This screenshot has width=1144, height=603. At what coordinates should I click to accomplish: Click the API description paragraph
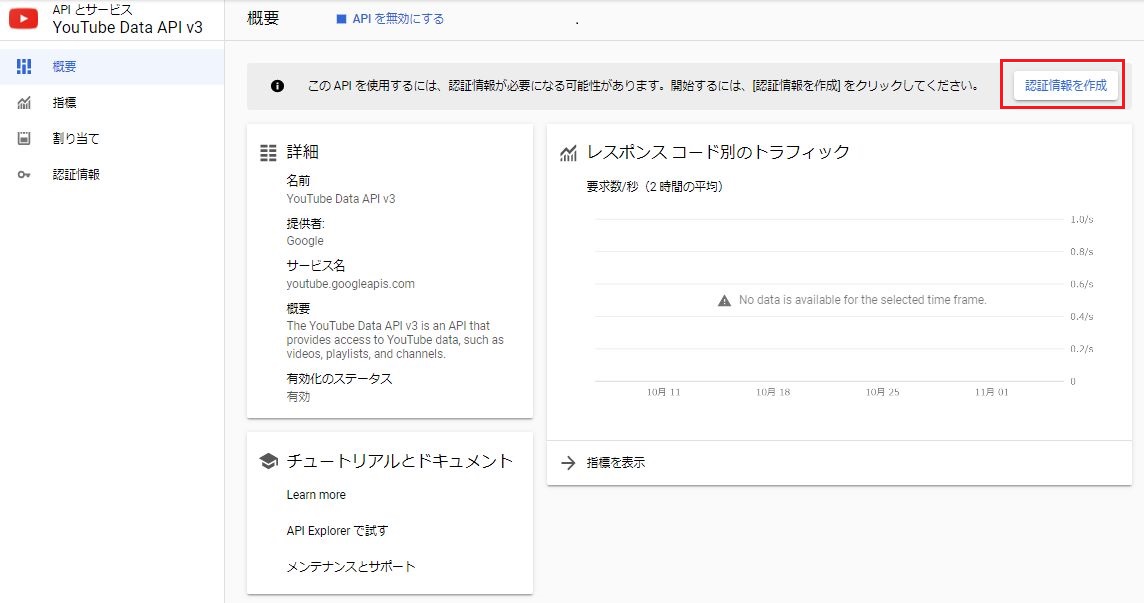[395, 340]
